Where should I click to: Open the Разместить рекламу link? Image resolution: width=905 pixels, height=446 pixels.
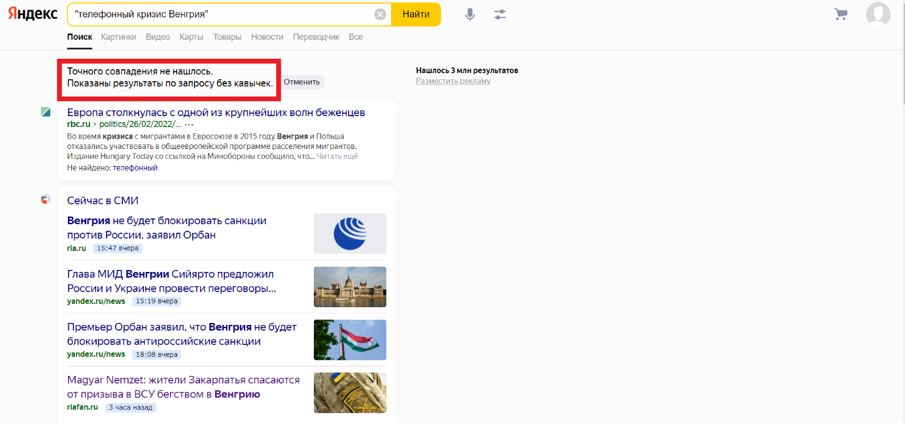453,81
